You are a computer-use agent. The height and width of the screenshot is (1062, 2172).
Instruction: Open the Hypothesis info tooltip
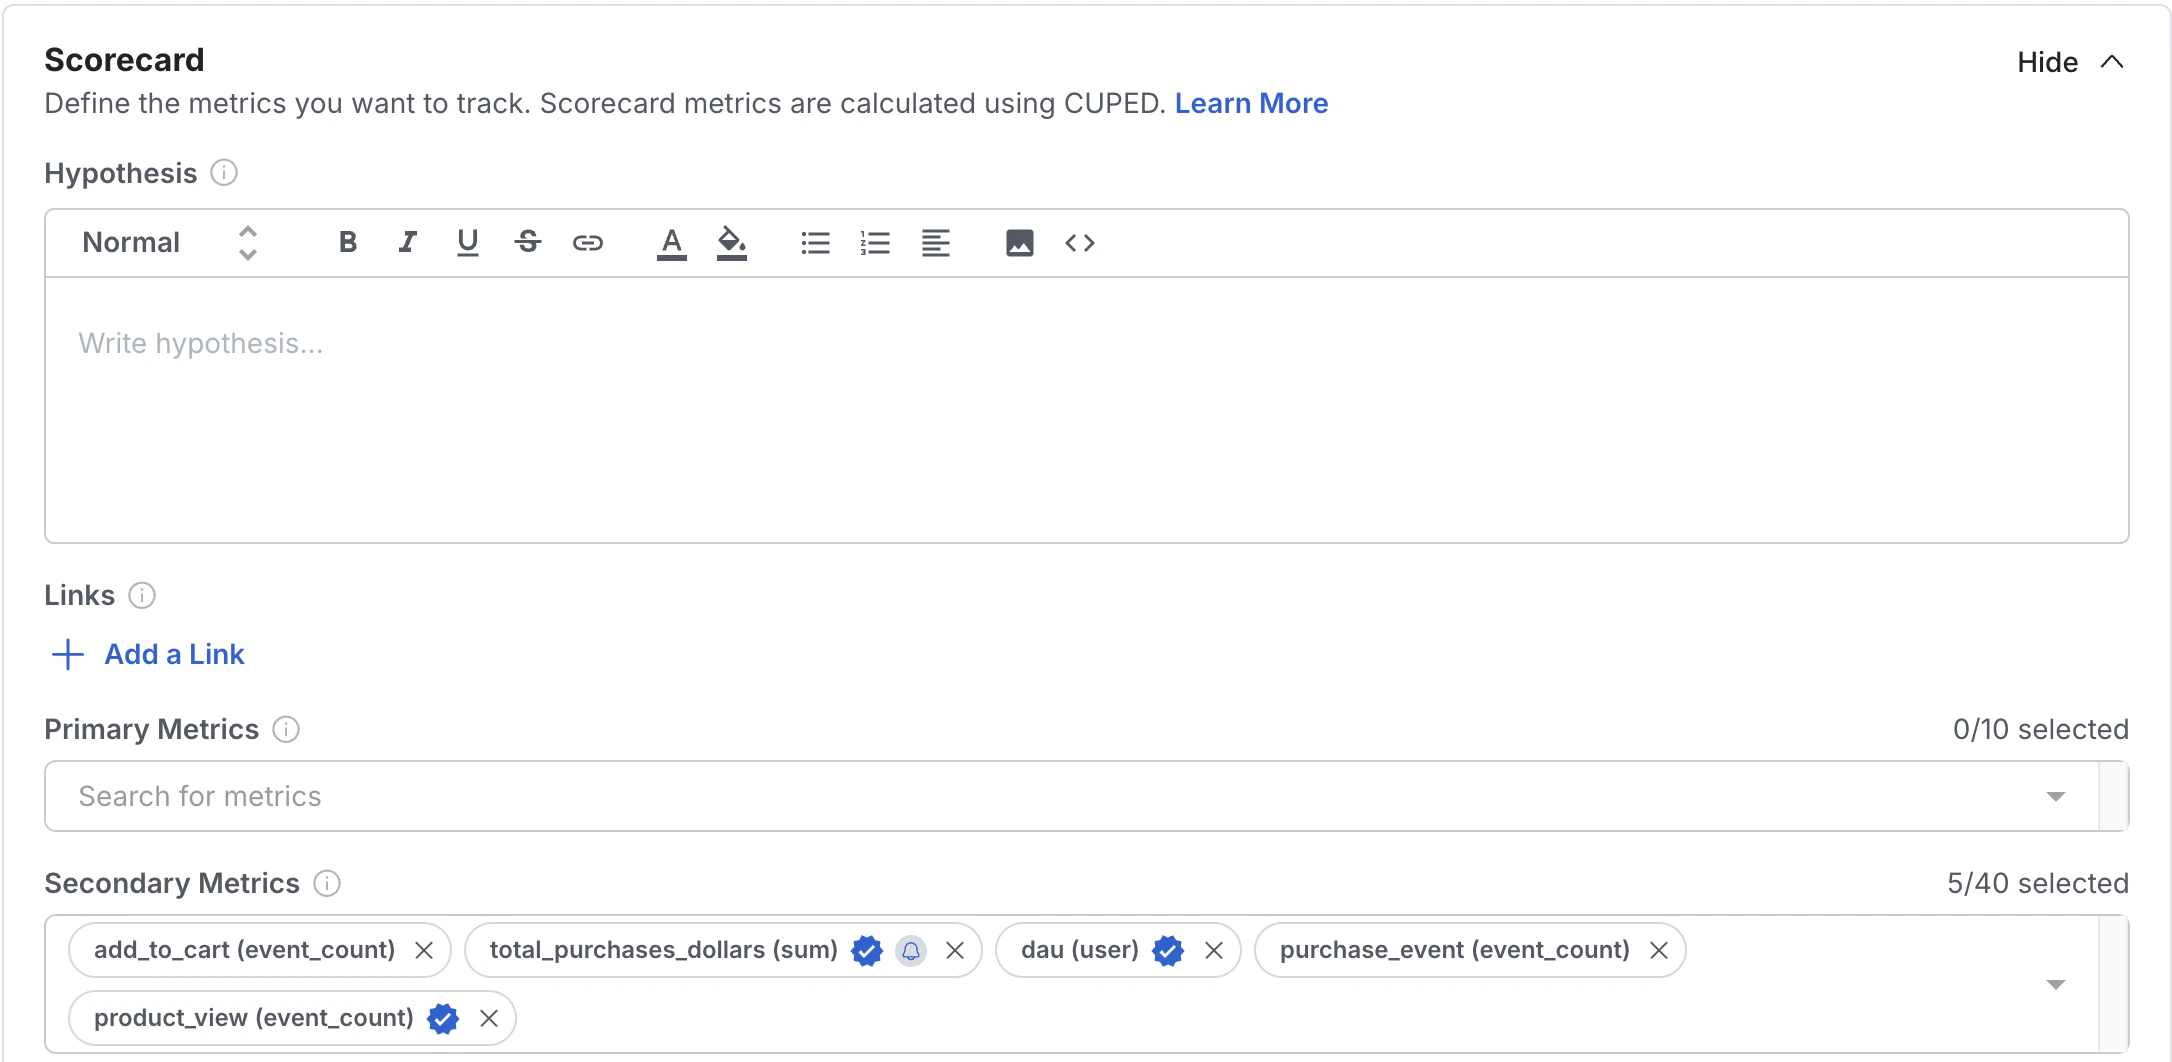point(224,173)
